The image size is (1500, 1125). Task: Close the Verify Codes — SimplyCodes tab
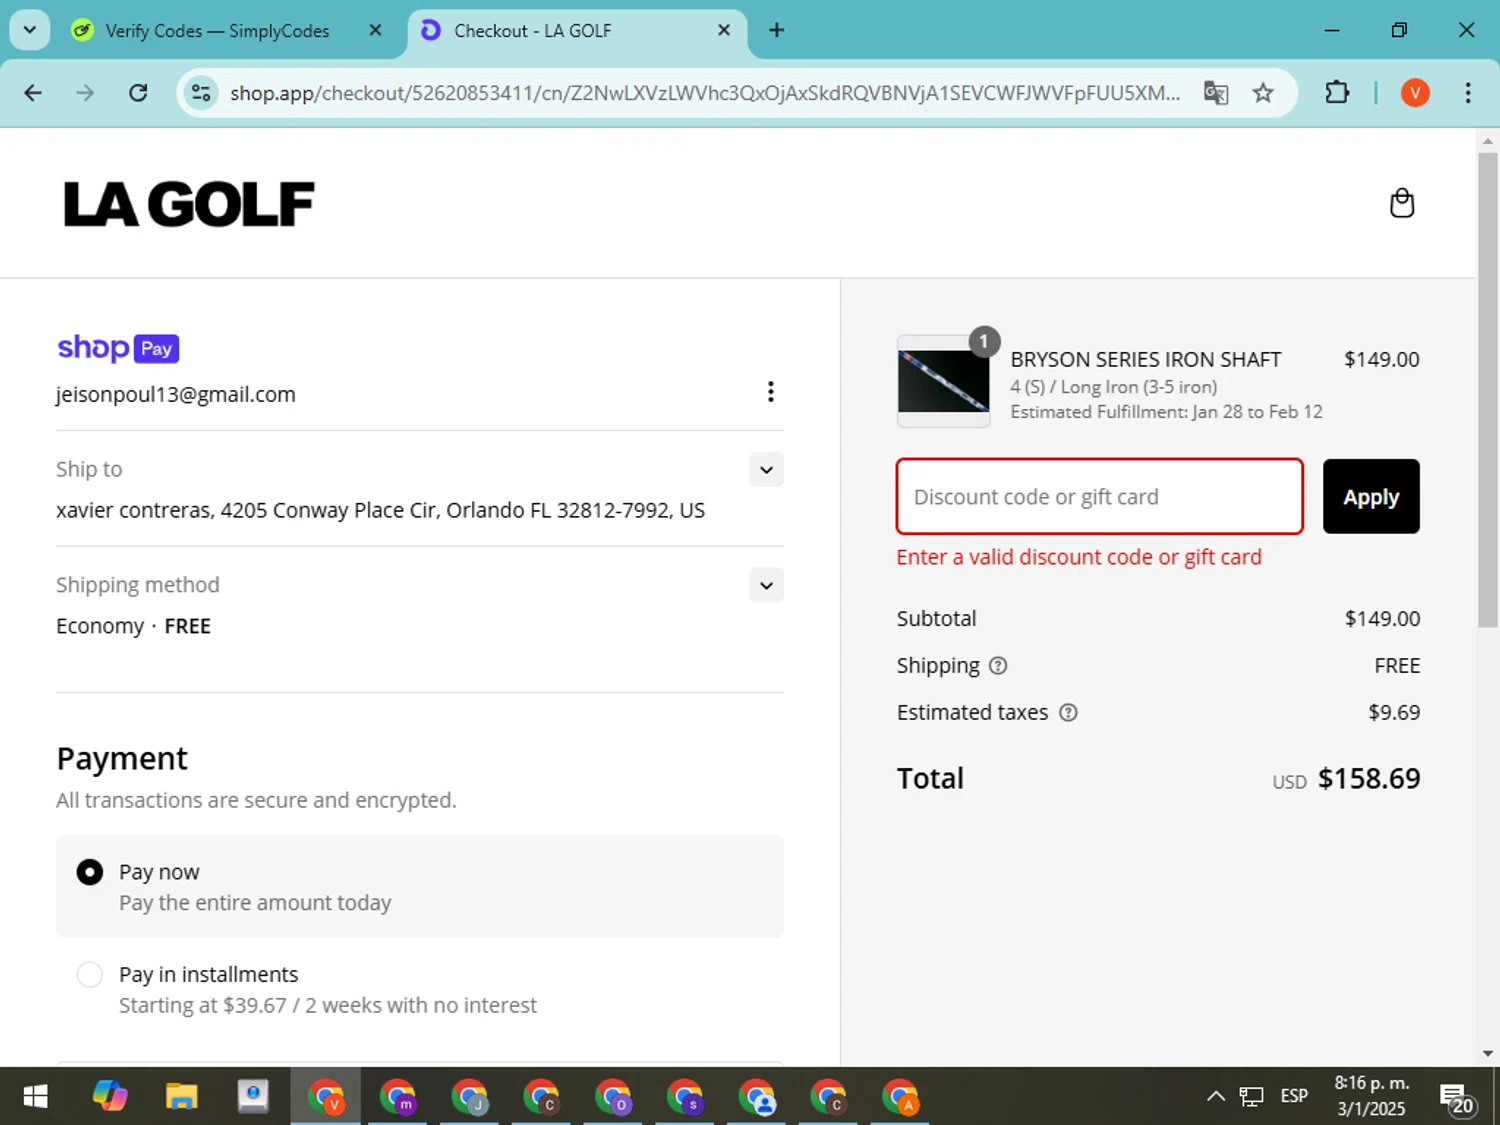pos(375,30)
